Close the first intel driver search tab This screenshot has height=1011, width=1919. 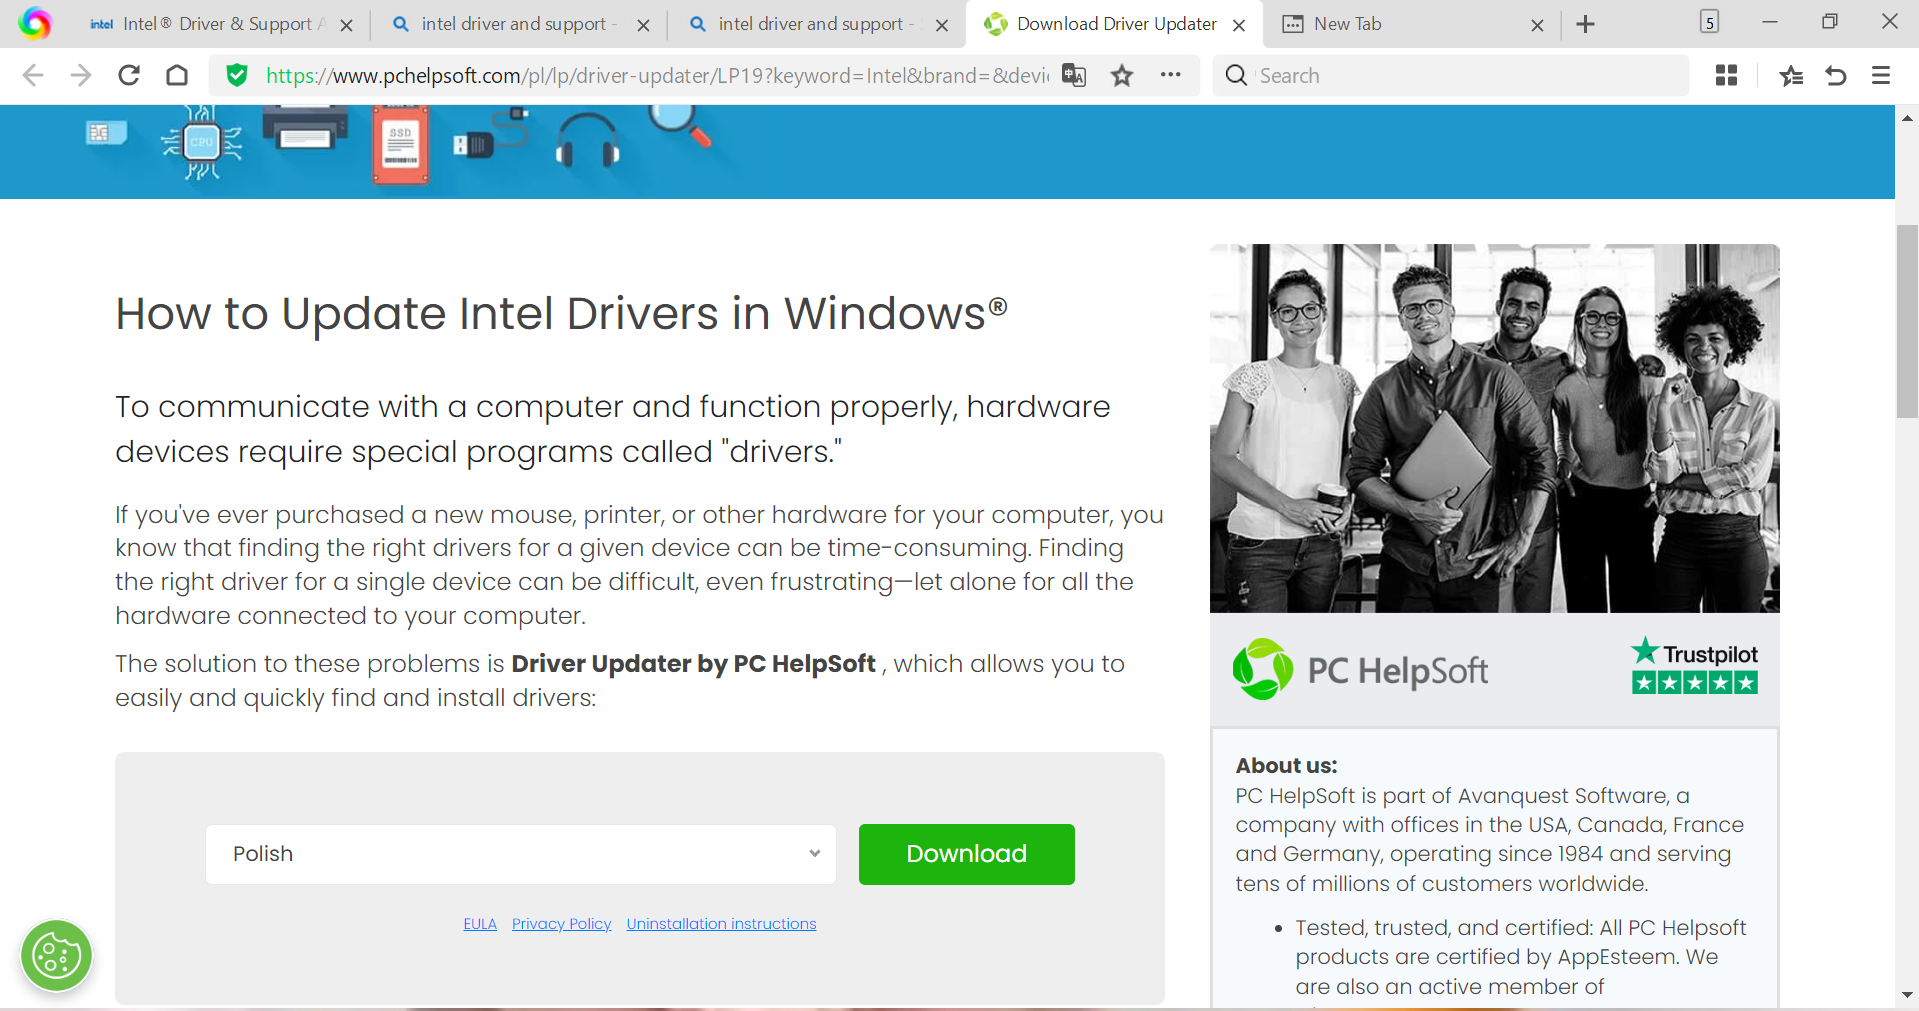click(643, 25)
